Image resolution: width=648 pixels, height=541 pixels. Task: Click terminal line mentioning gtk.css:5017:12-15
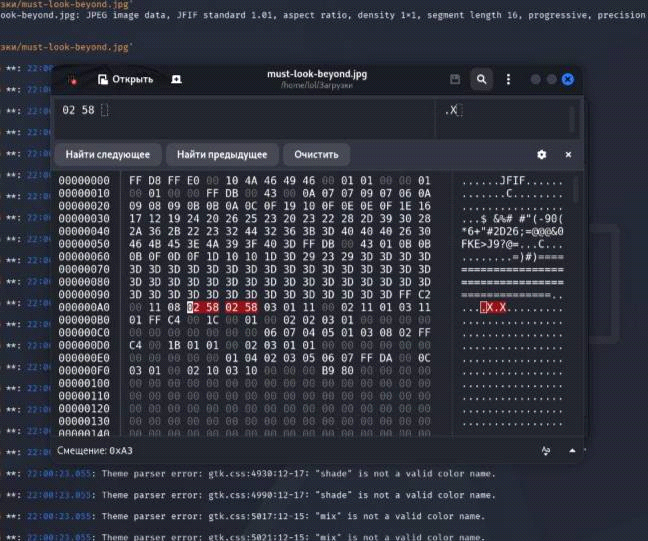[x=293, y=516]
